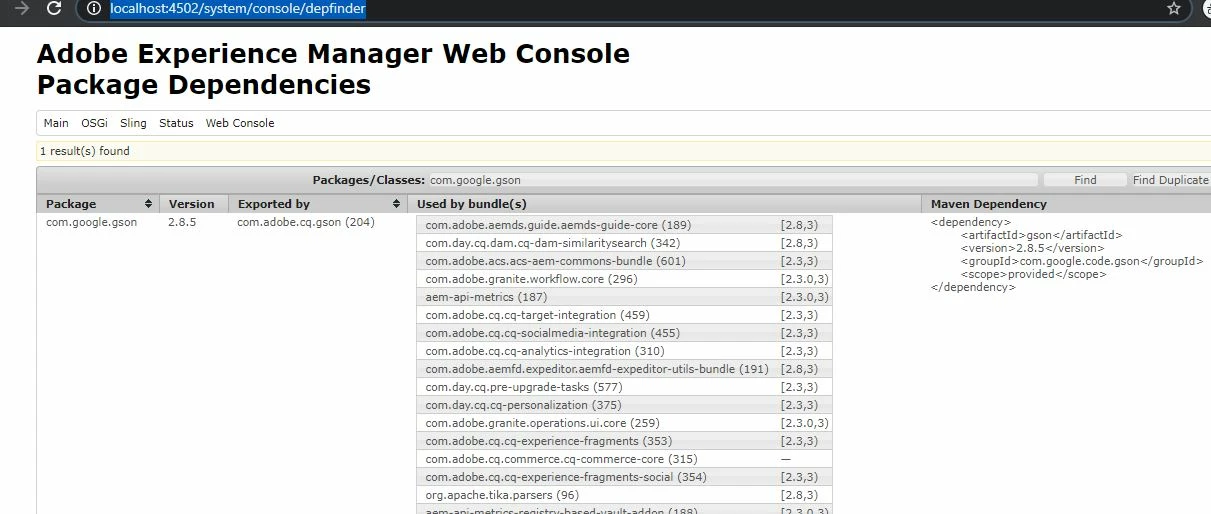Screen dimensions: 1211x514
Task: Click the sort arrows icon in Package header
Action: click(x=148, y=204)
